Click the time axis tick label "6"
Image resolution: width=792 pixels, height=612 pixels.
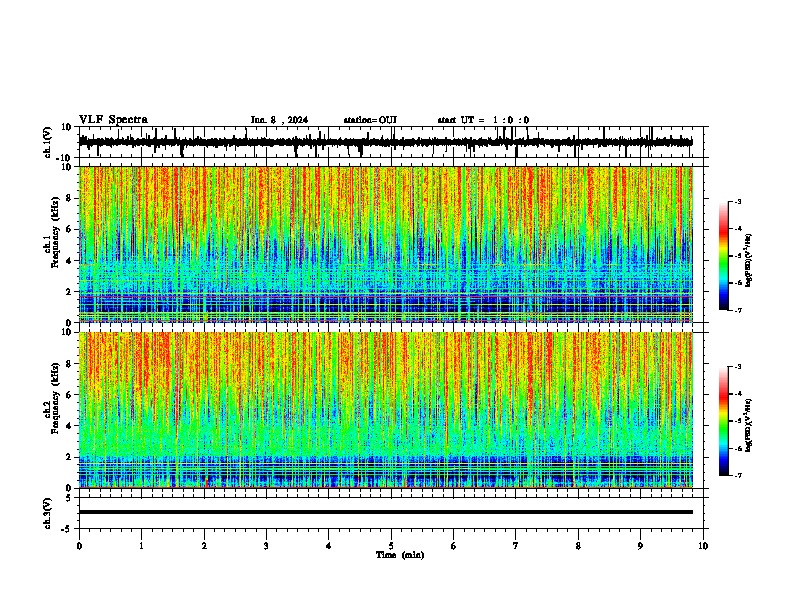[454, 546]
